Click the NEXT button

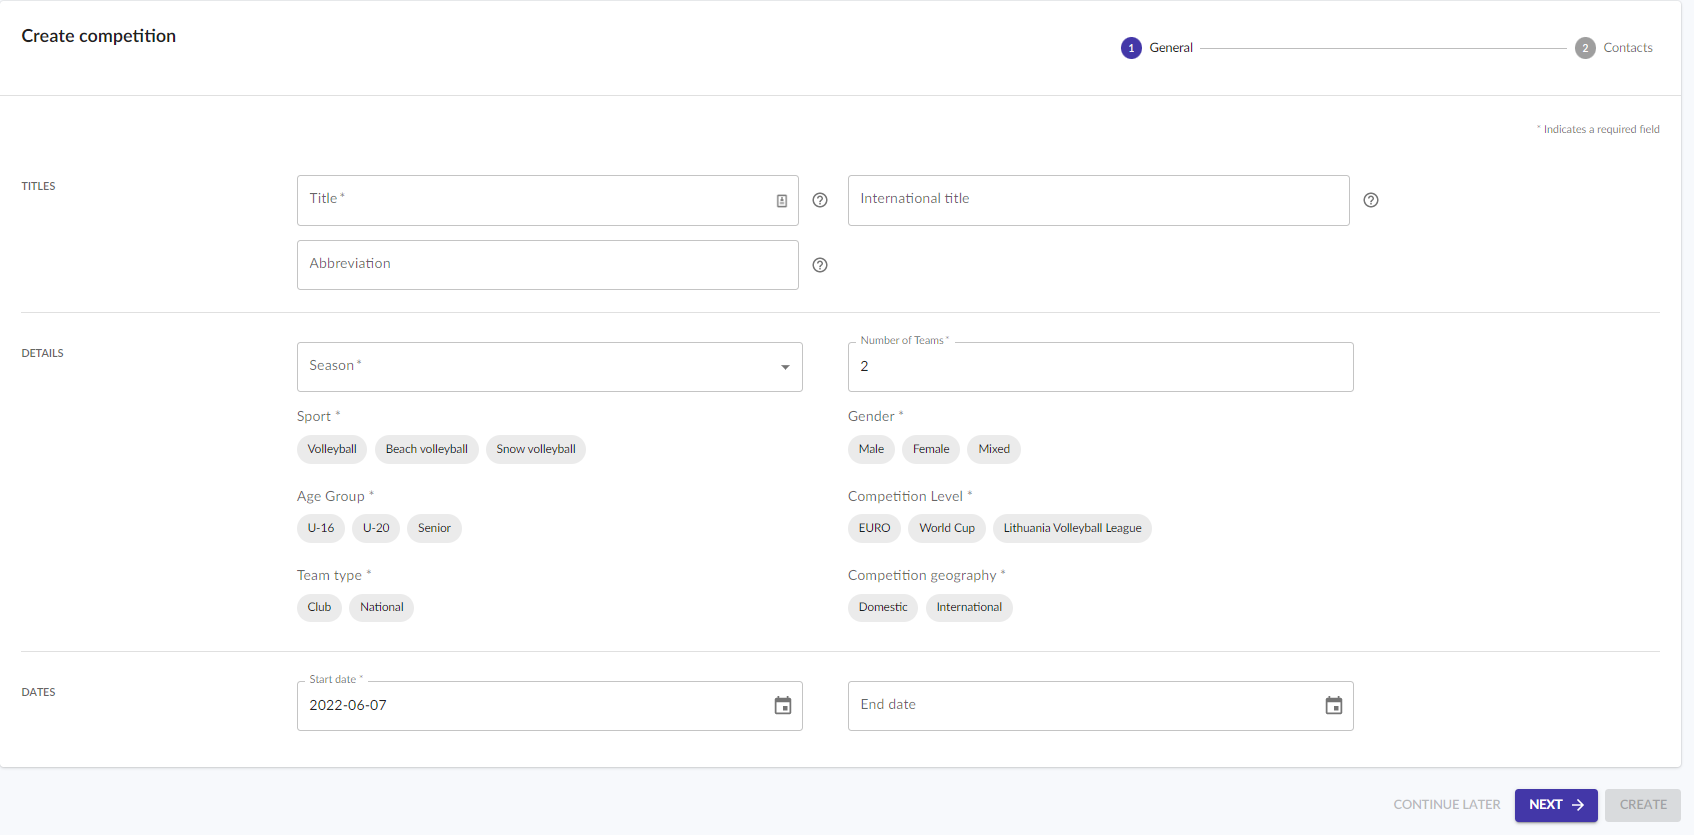1556,805
